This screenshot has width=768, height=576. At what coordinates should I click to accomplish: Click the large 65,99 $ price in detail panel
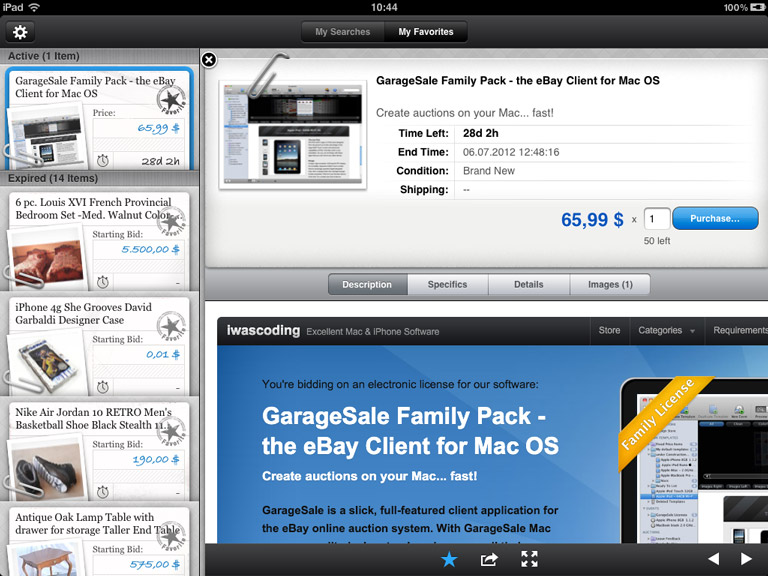(592, 219)
